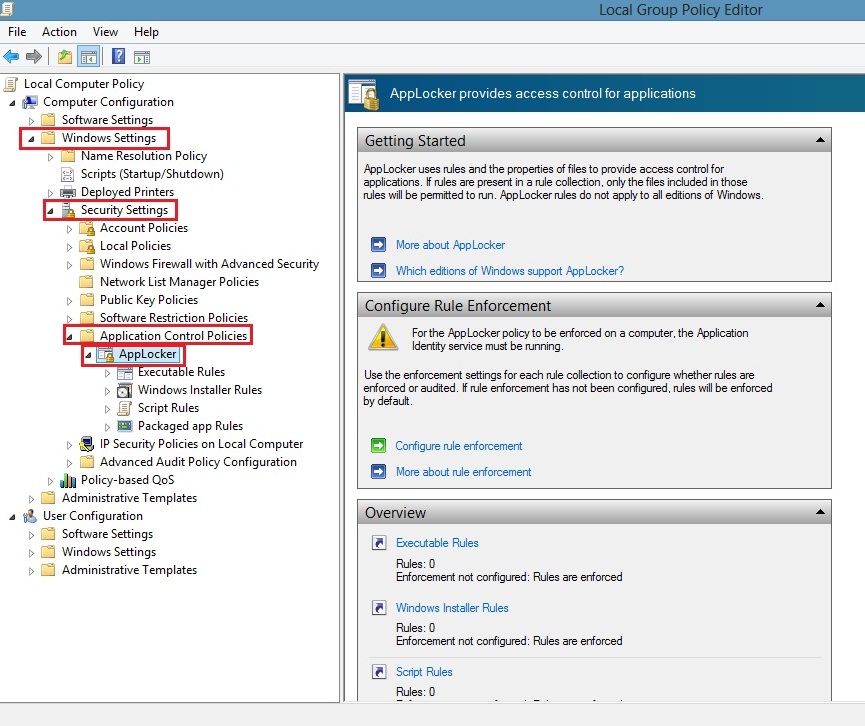Screen dimensions: 865x726
Task: Click the Policy-based QoS bar chart icon
Action: point(68,480)
